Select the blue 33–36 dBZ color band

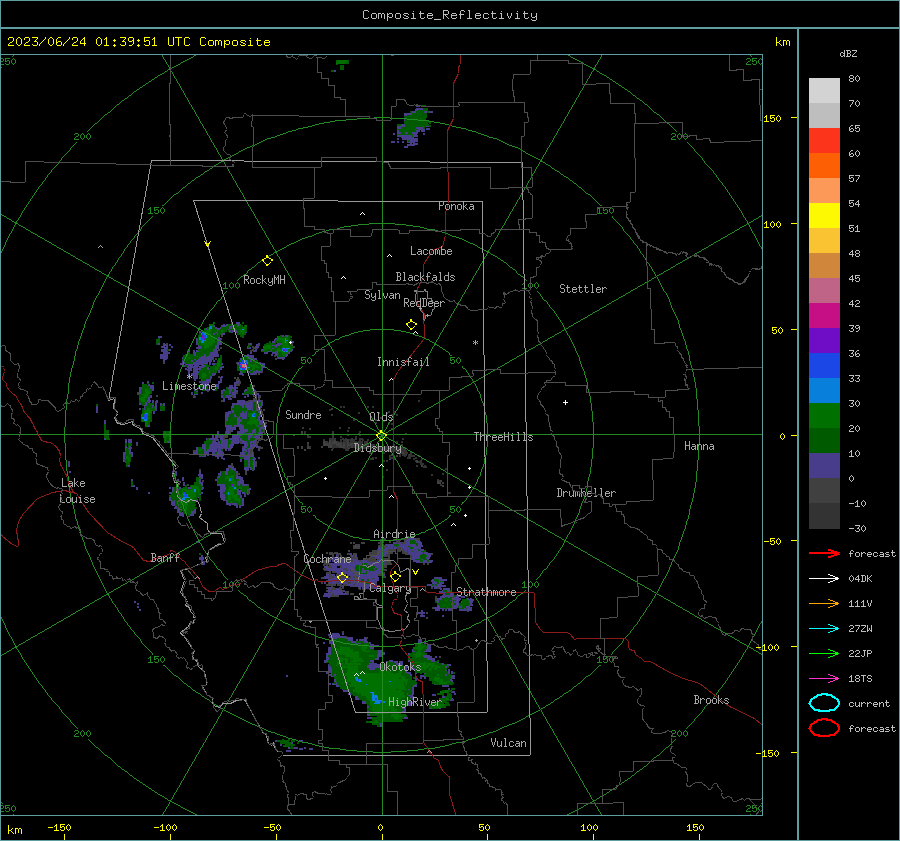coord(824,366)
